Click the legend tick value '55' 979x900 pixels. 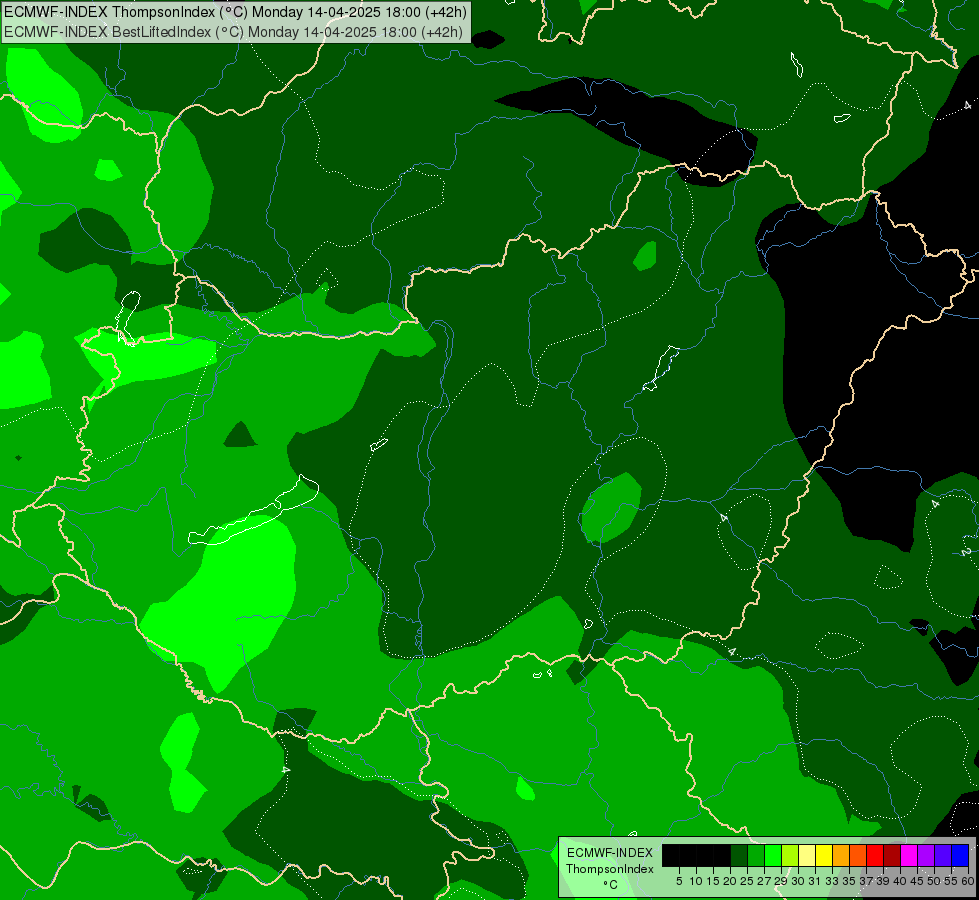(951, 881)
